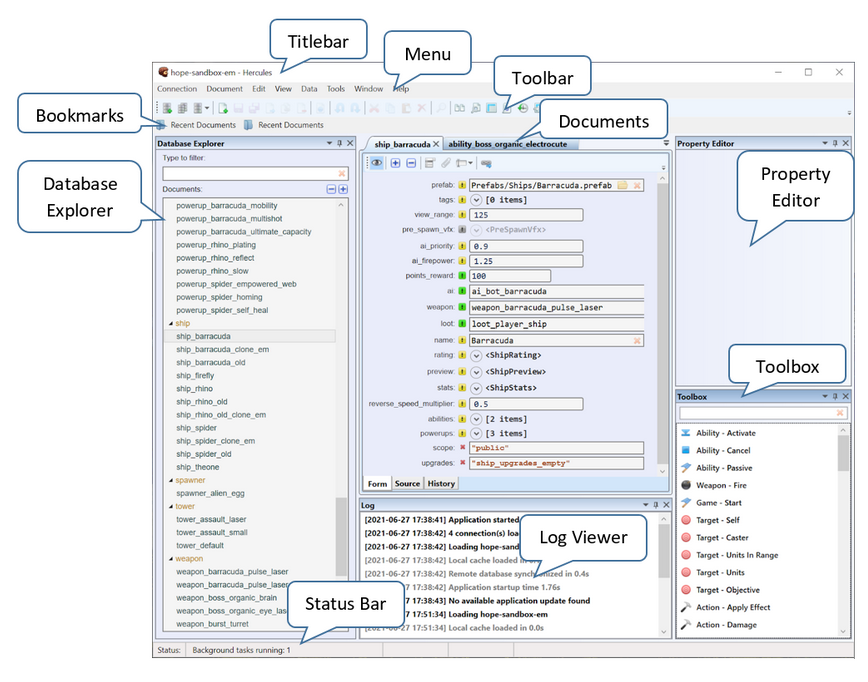Clear the Database Explorer filter with X icon

pyautogui.click(x=342, y=173)
